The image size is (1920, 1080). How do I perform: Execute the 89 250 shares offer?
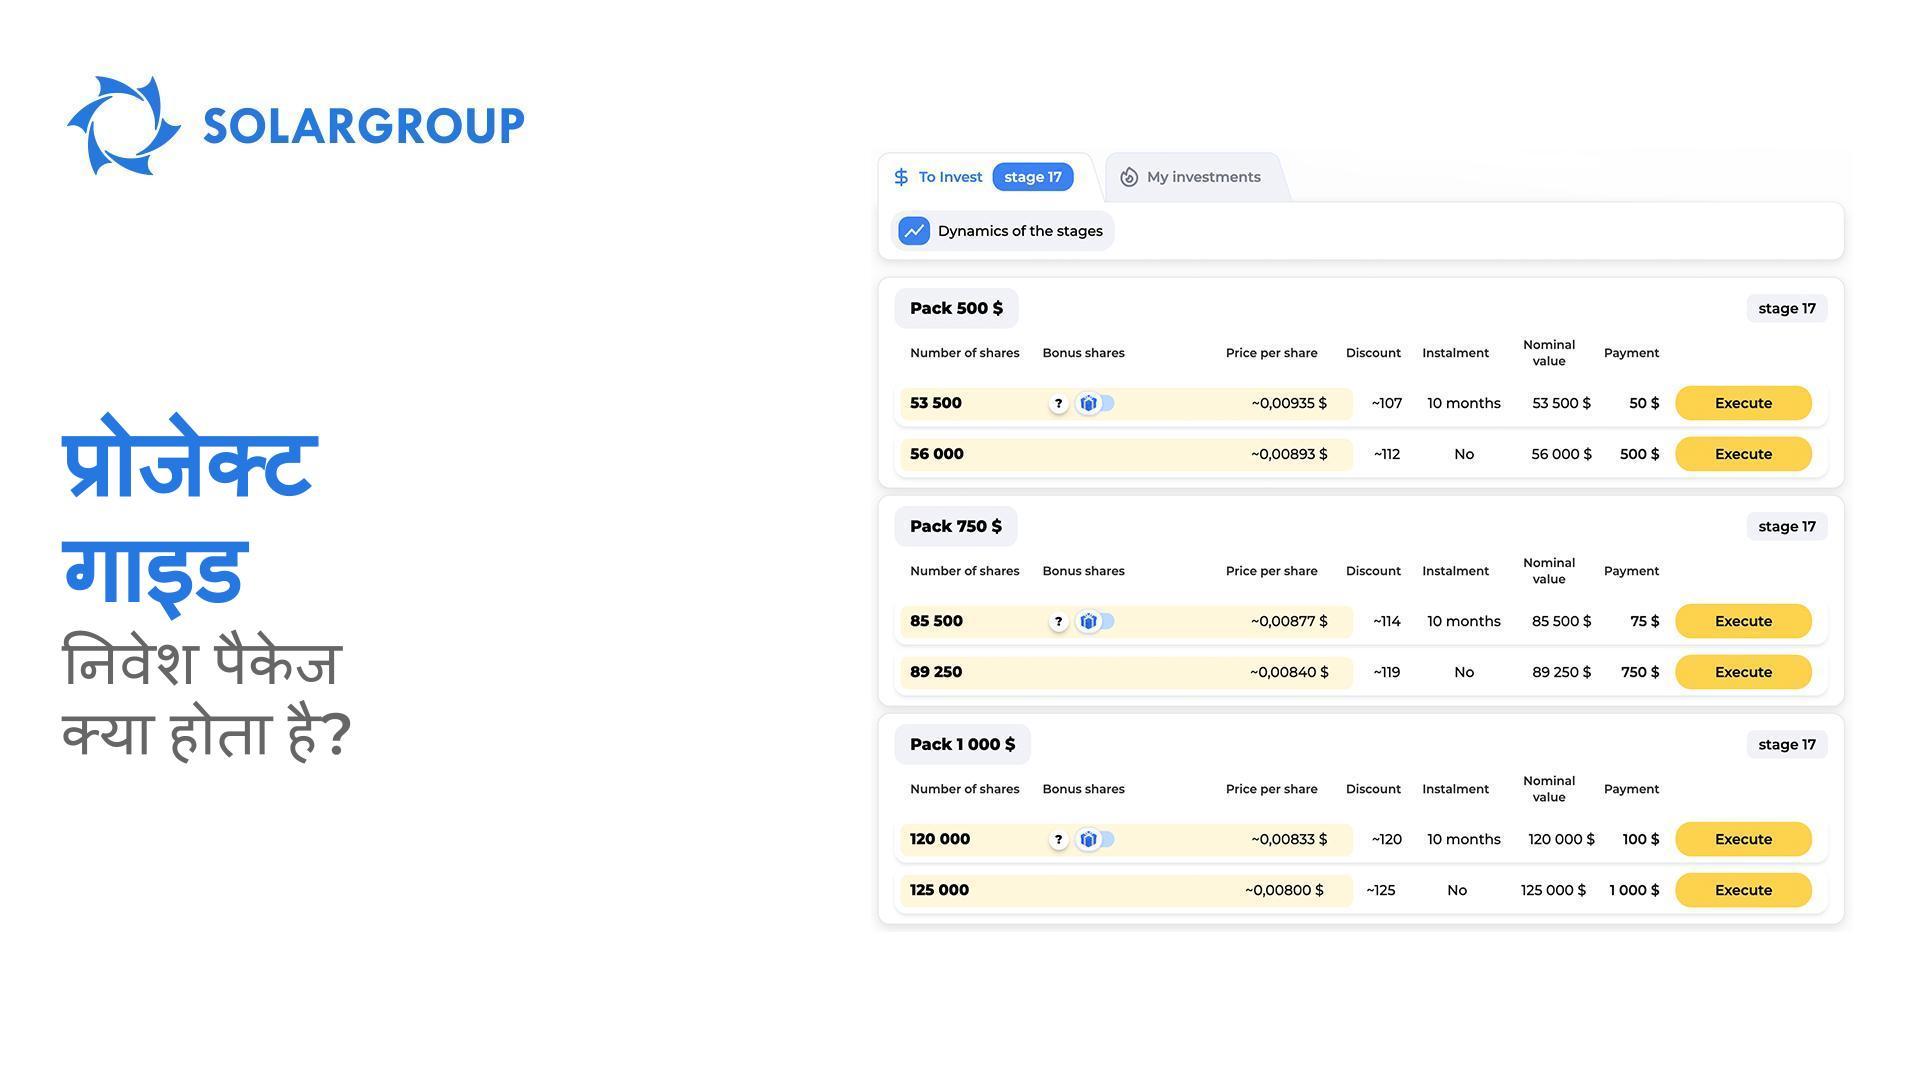click(1742, 672)
